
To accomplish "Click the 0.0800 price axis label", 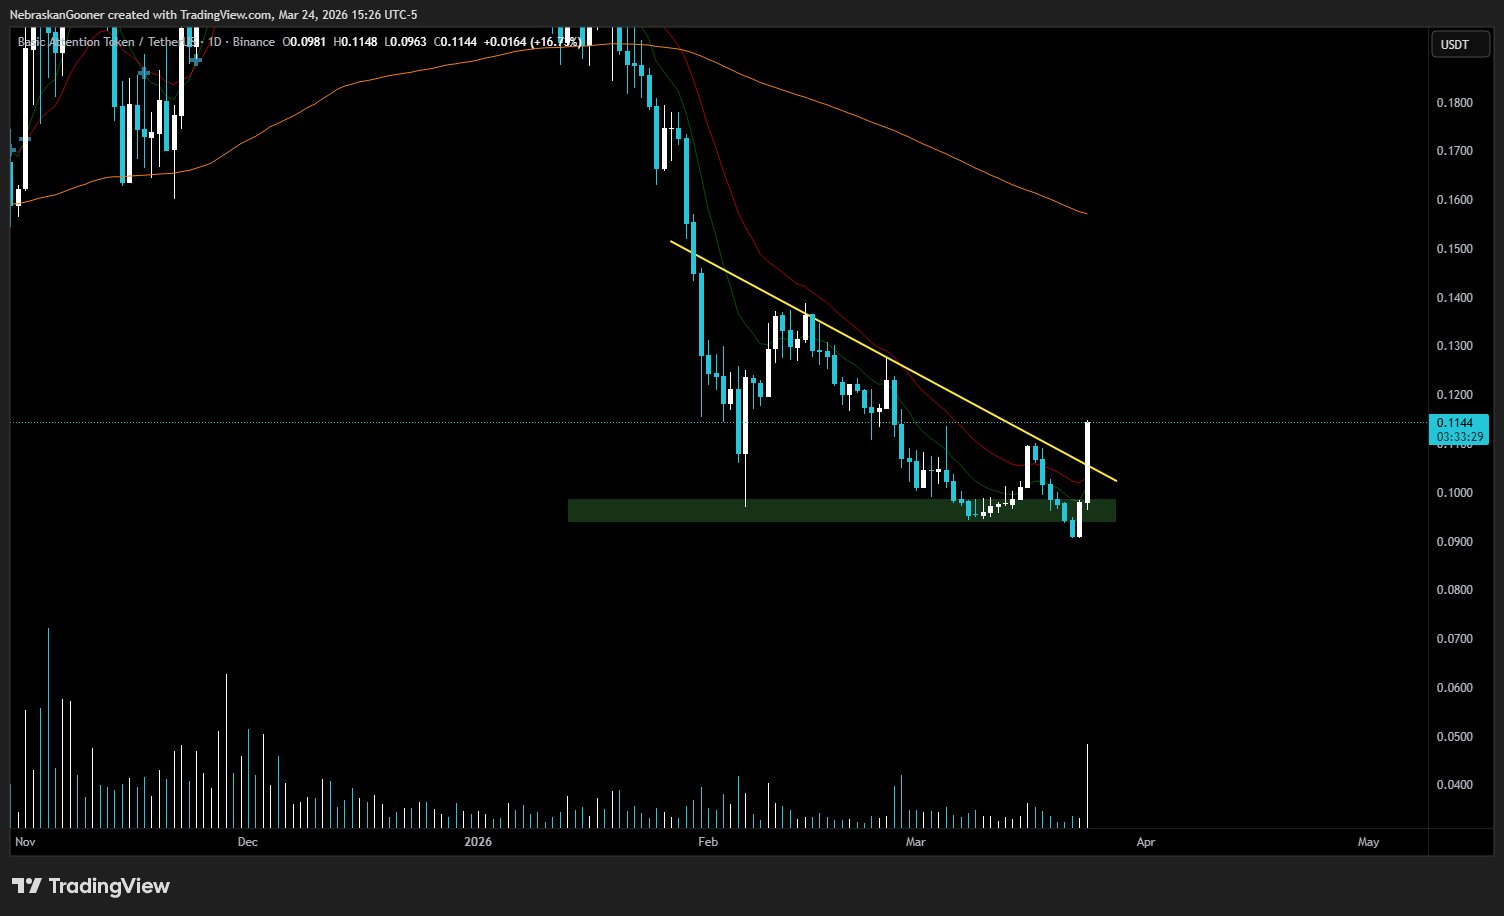I will point(1454,590).
